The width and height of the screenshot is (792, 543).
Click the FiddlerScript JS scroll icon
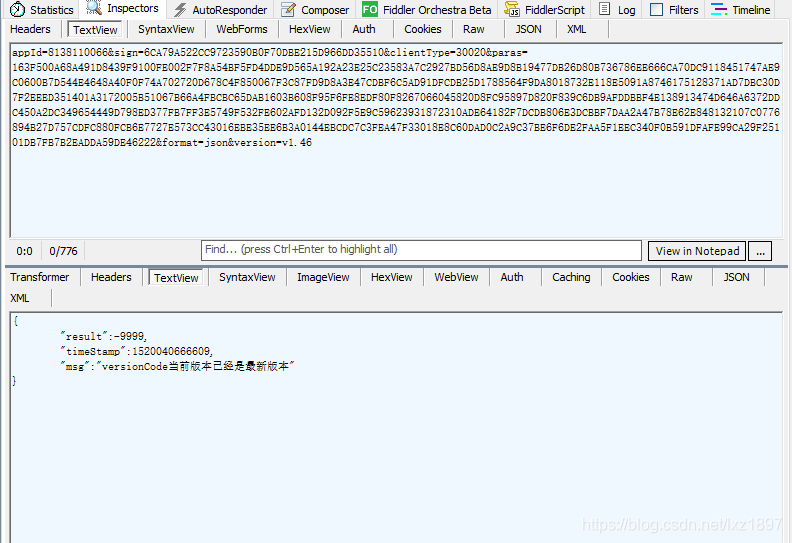click(512, 9)
